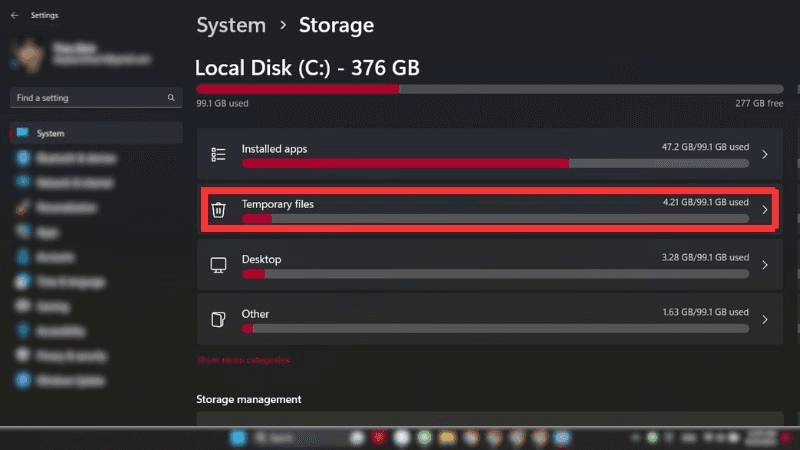
Task: Expand Desktop storage chevron
Action: pyautogui.click(x=764, y=265)
